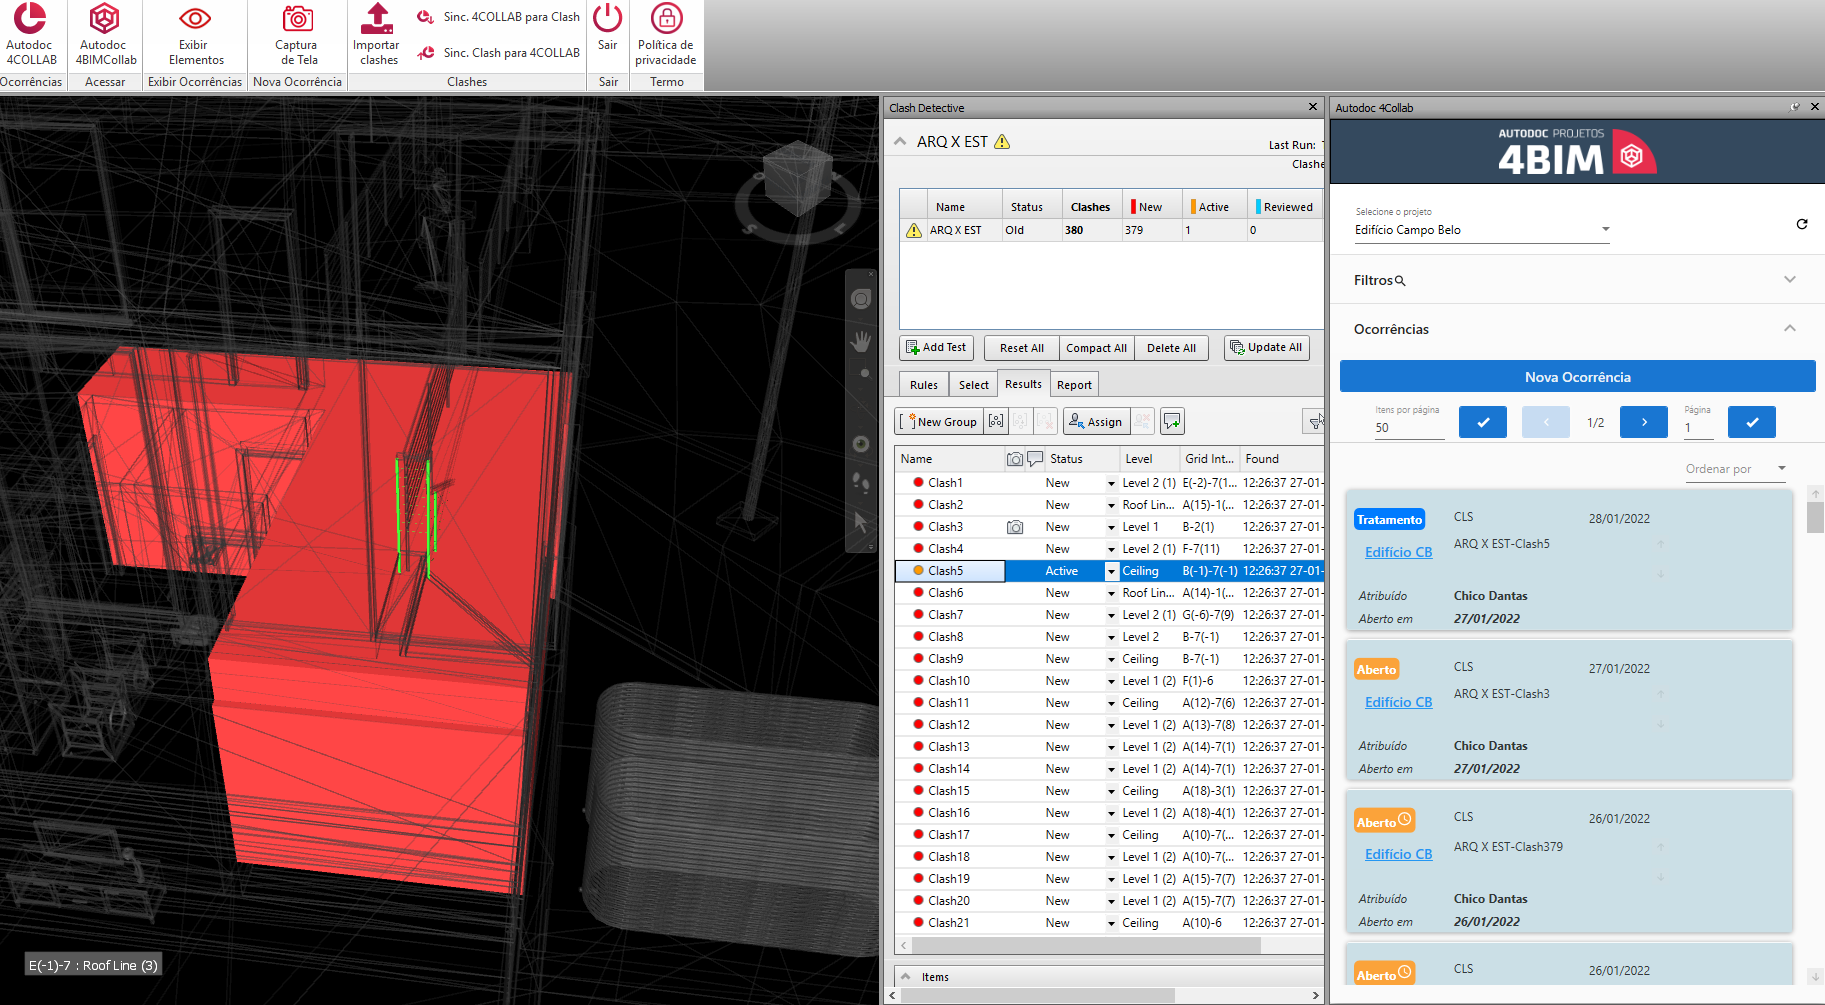The height and width of the screenshot is (1005, 1825).
Task: Collapse the ARQ X EST test panel
Action: (x=900, y=142)
